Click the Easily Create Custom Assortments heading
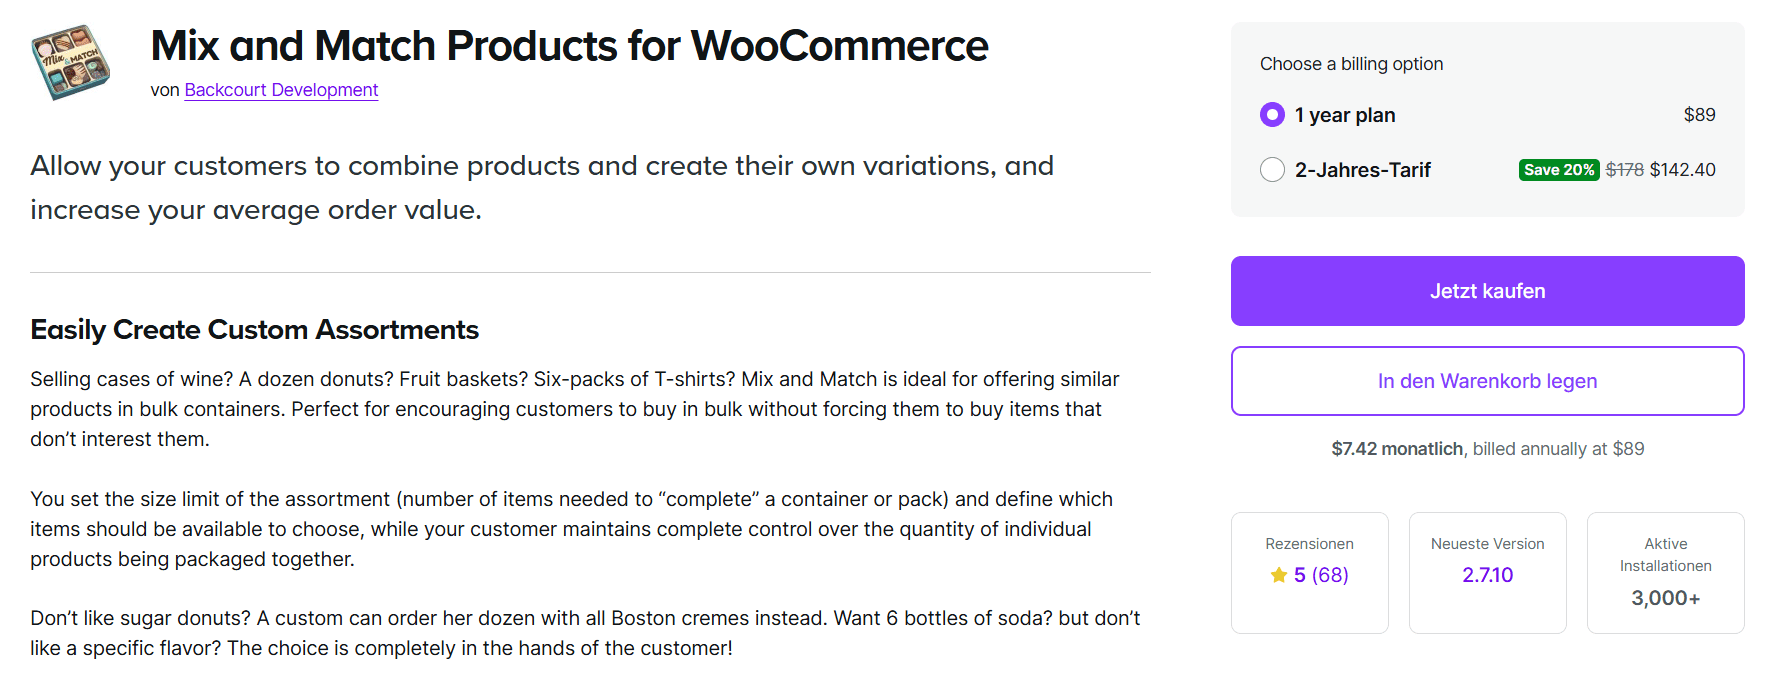 point(255,329)
